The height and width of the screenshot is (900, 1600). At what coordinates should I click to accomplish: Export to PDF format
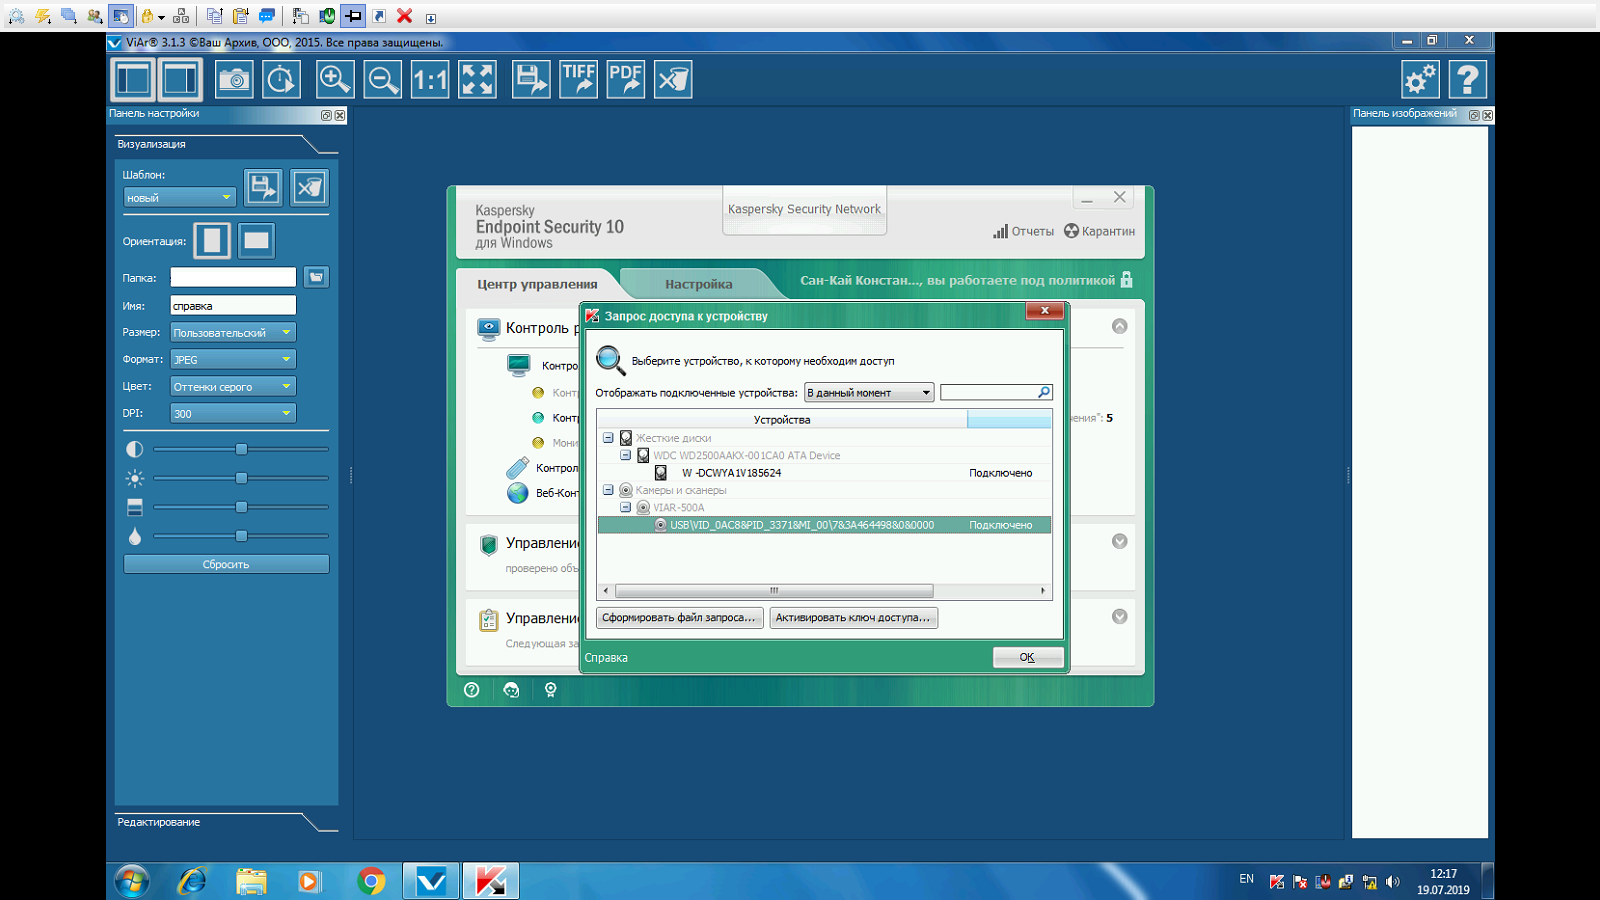626,79
